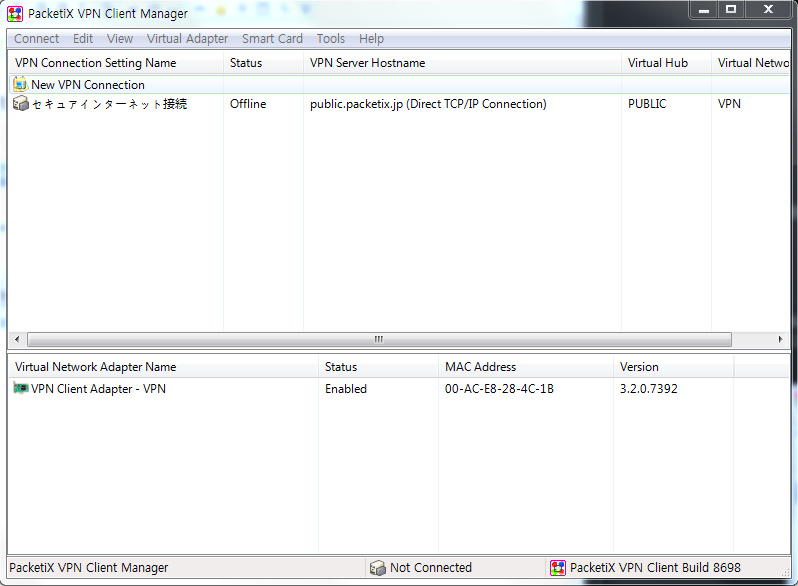Click the Virtual Network column header
The width and height of the screenshot is (798, 586).
coord(751,63)
